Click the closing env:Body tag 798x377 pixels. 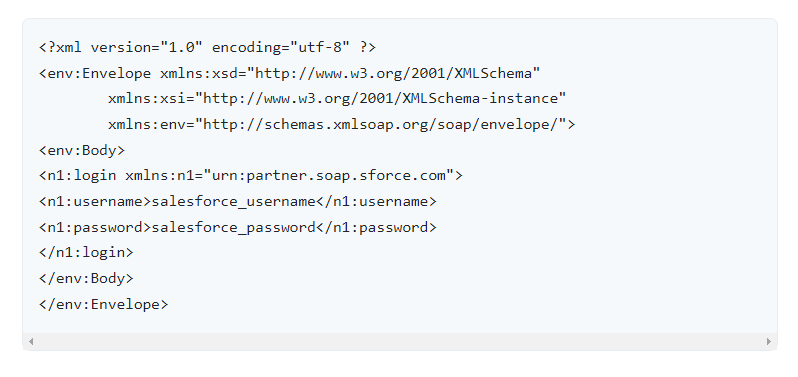click(86, 279)
